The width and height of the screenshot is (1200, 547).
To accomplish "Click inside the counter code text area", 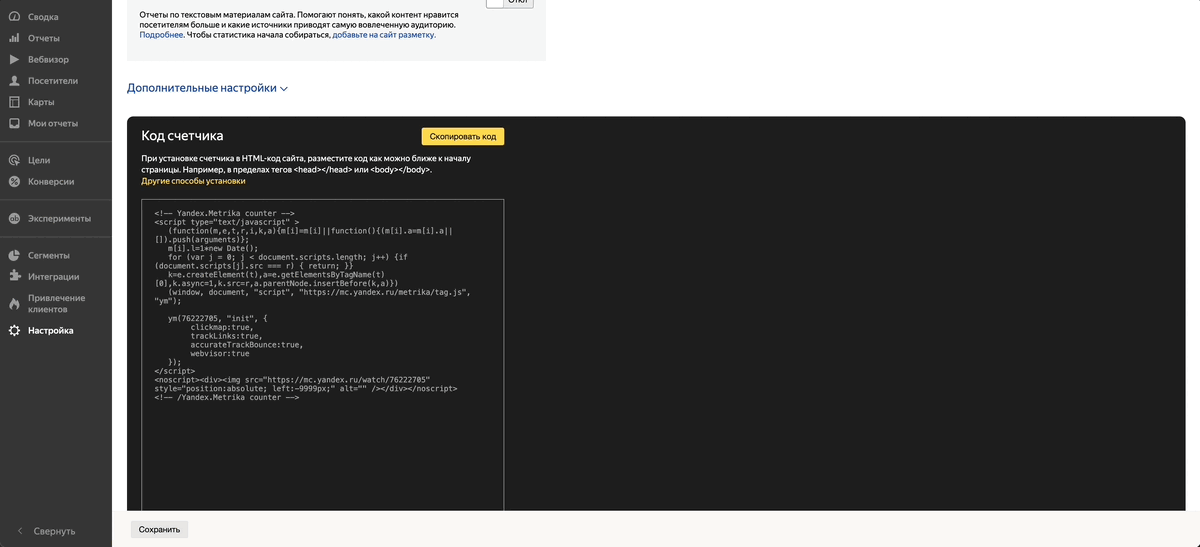I will coord(322,355).
